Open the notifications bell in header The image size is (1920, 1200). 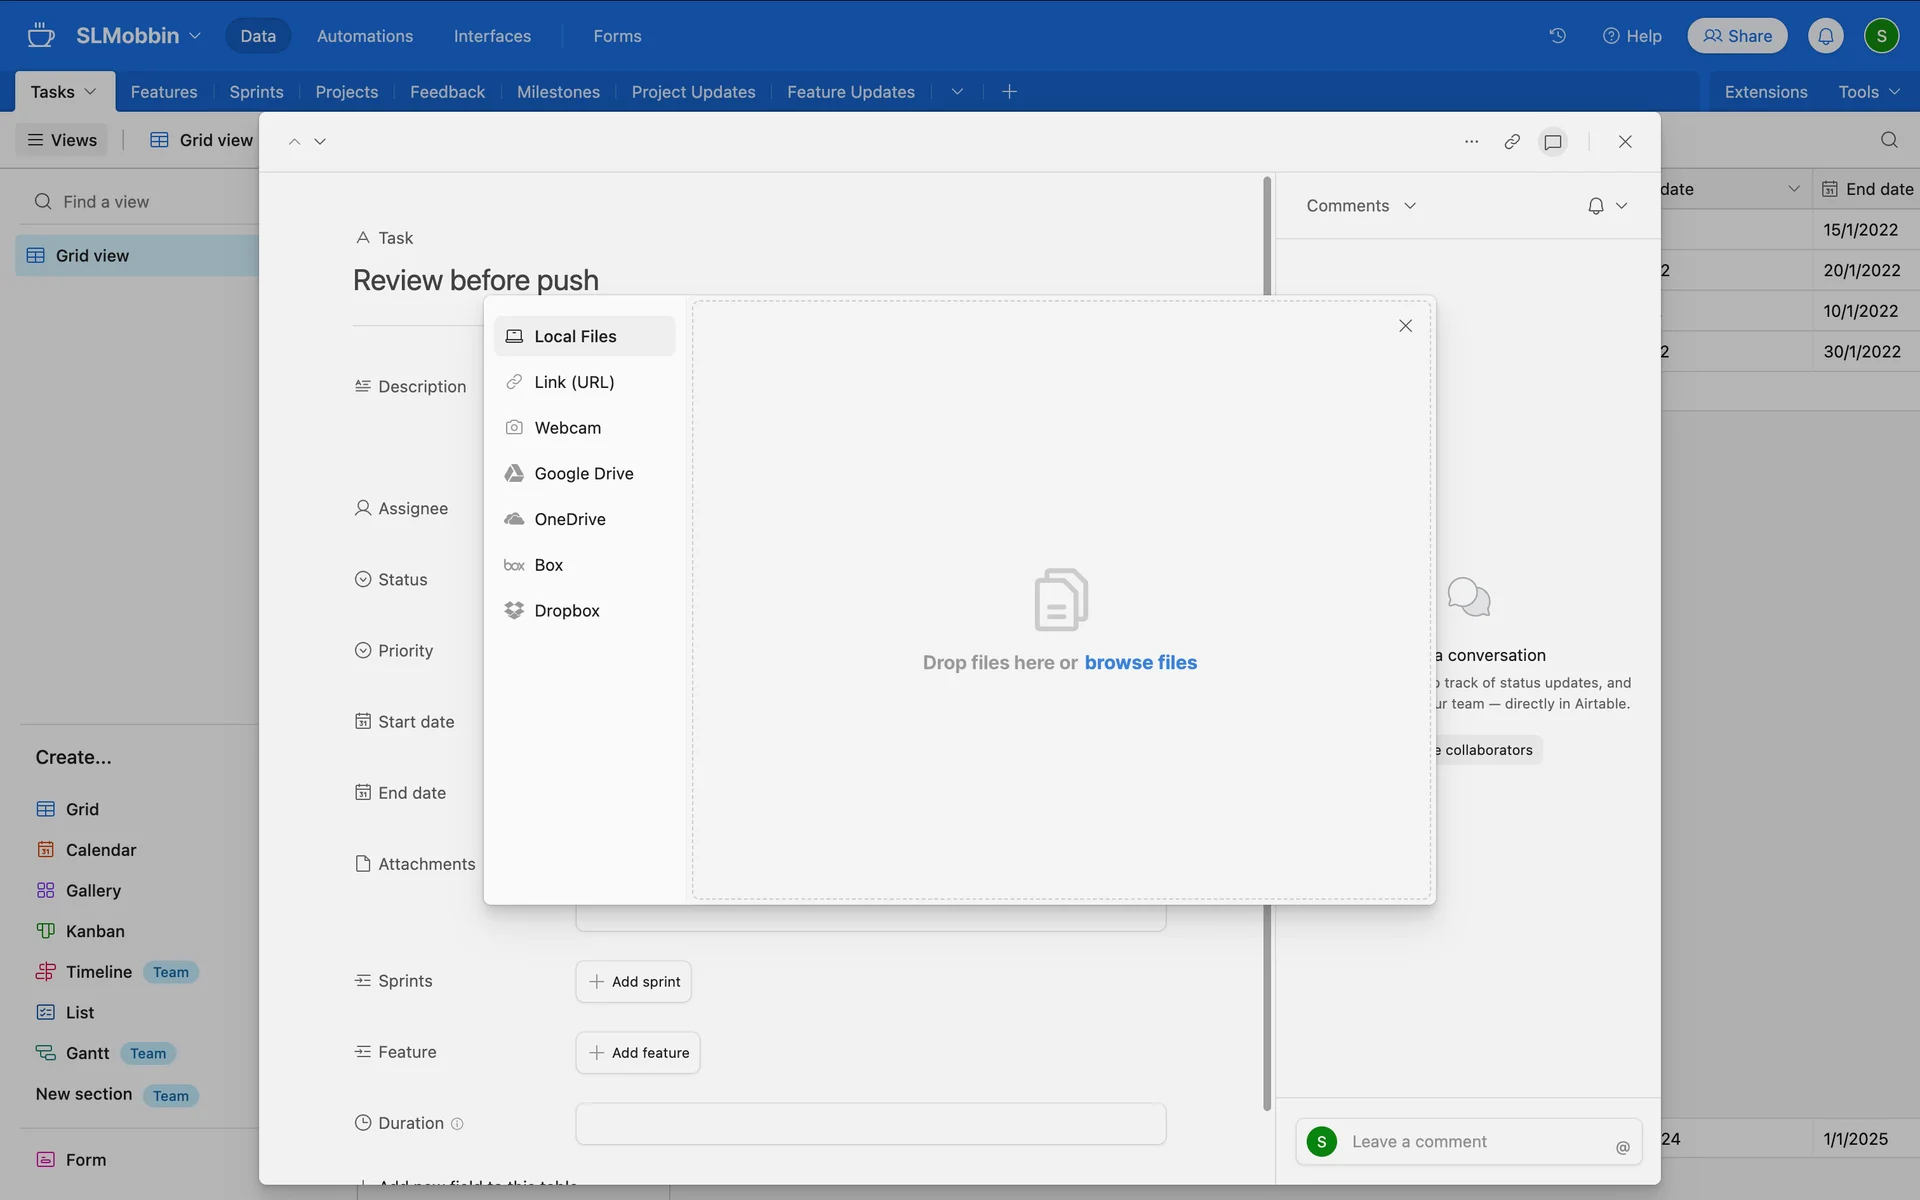(1825, 36)
